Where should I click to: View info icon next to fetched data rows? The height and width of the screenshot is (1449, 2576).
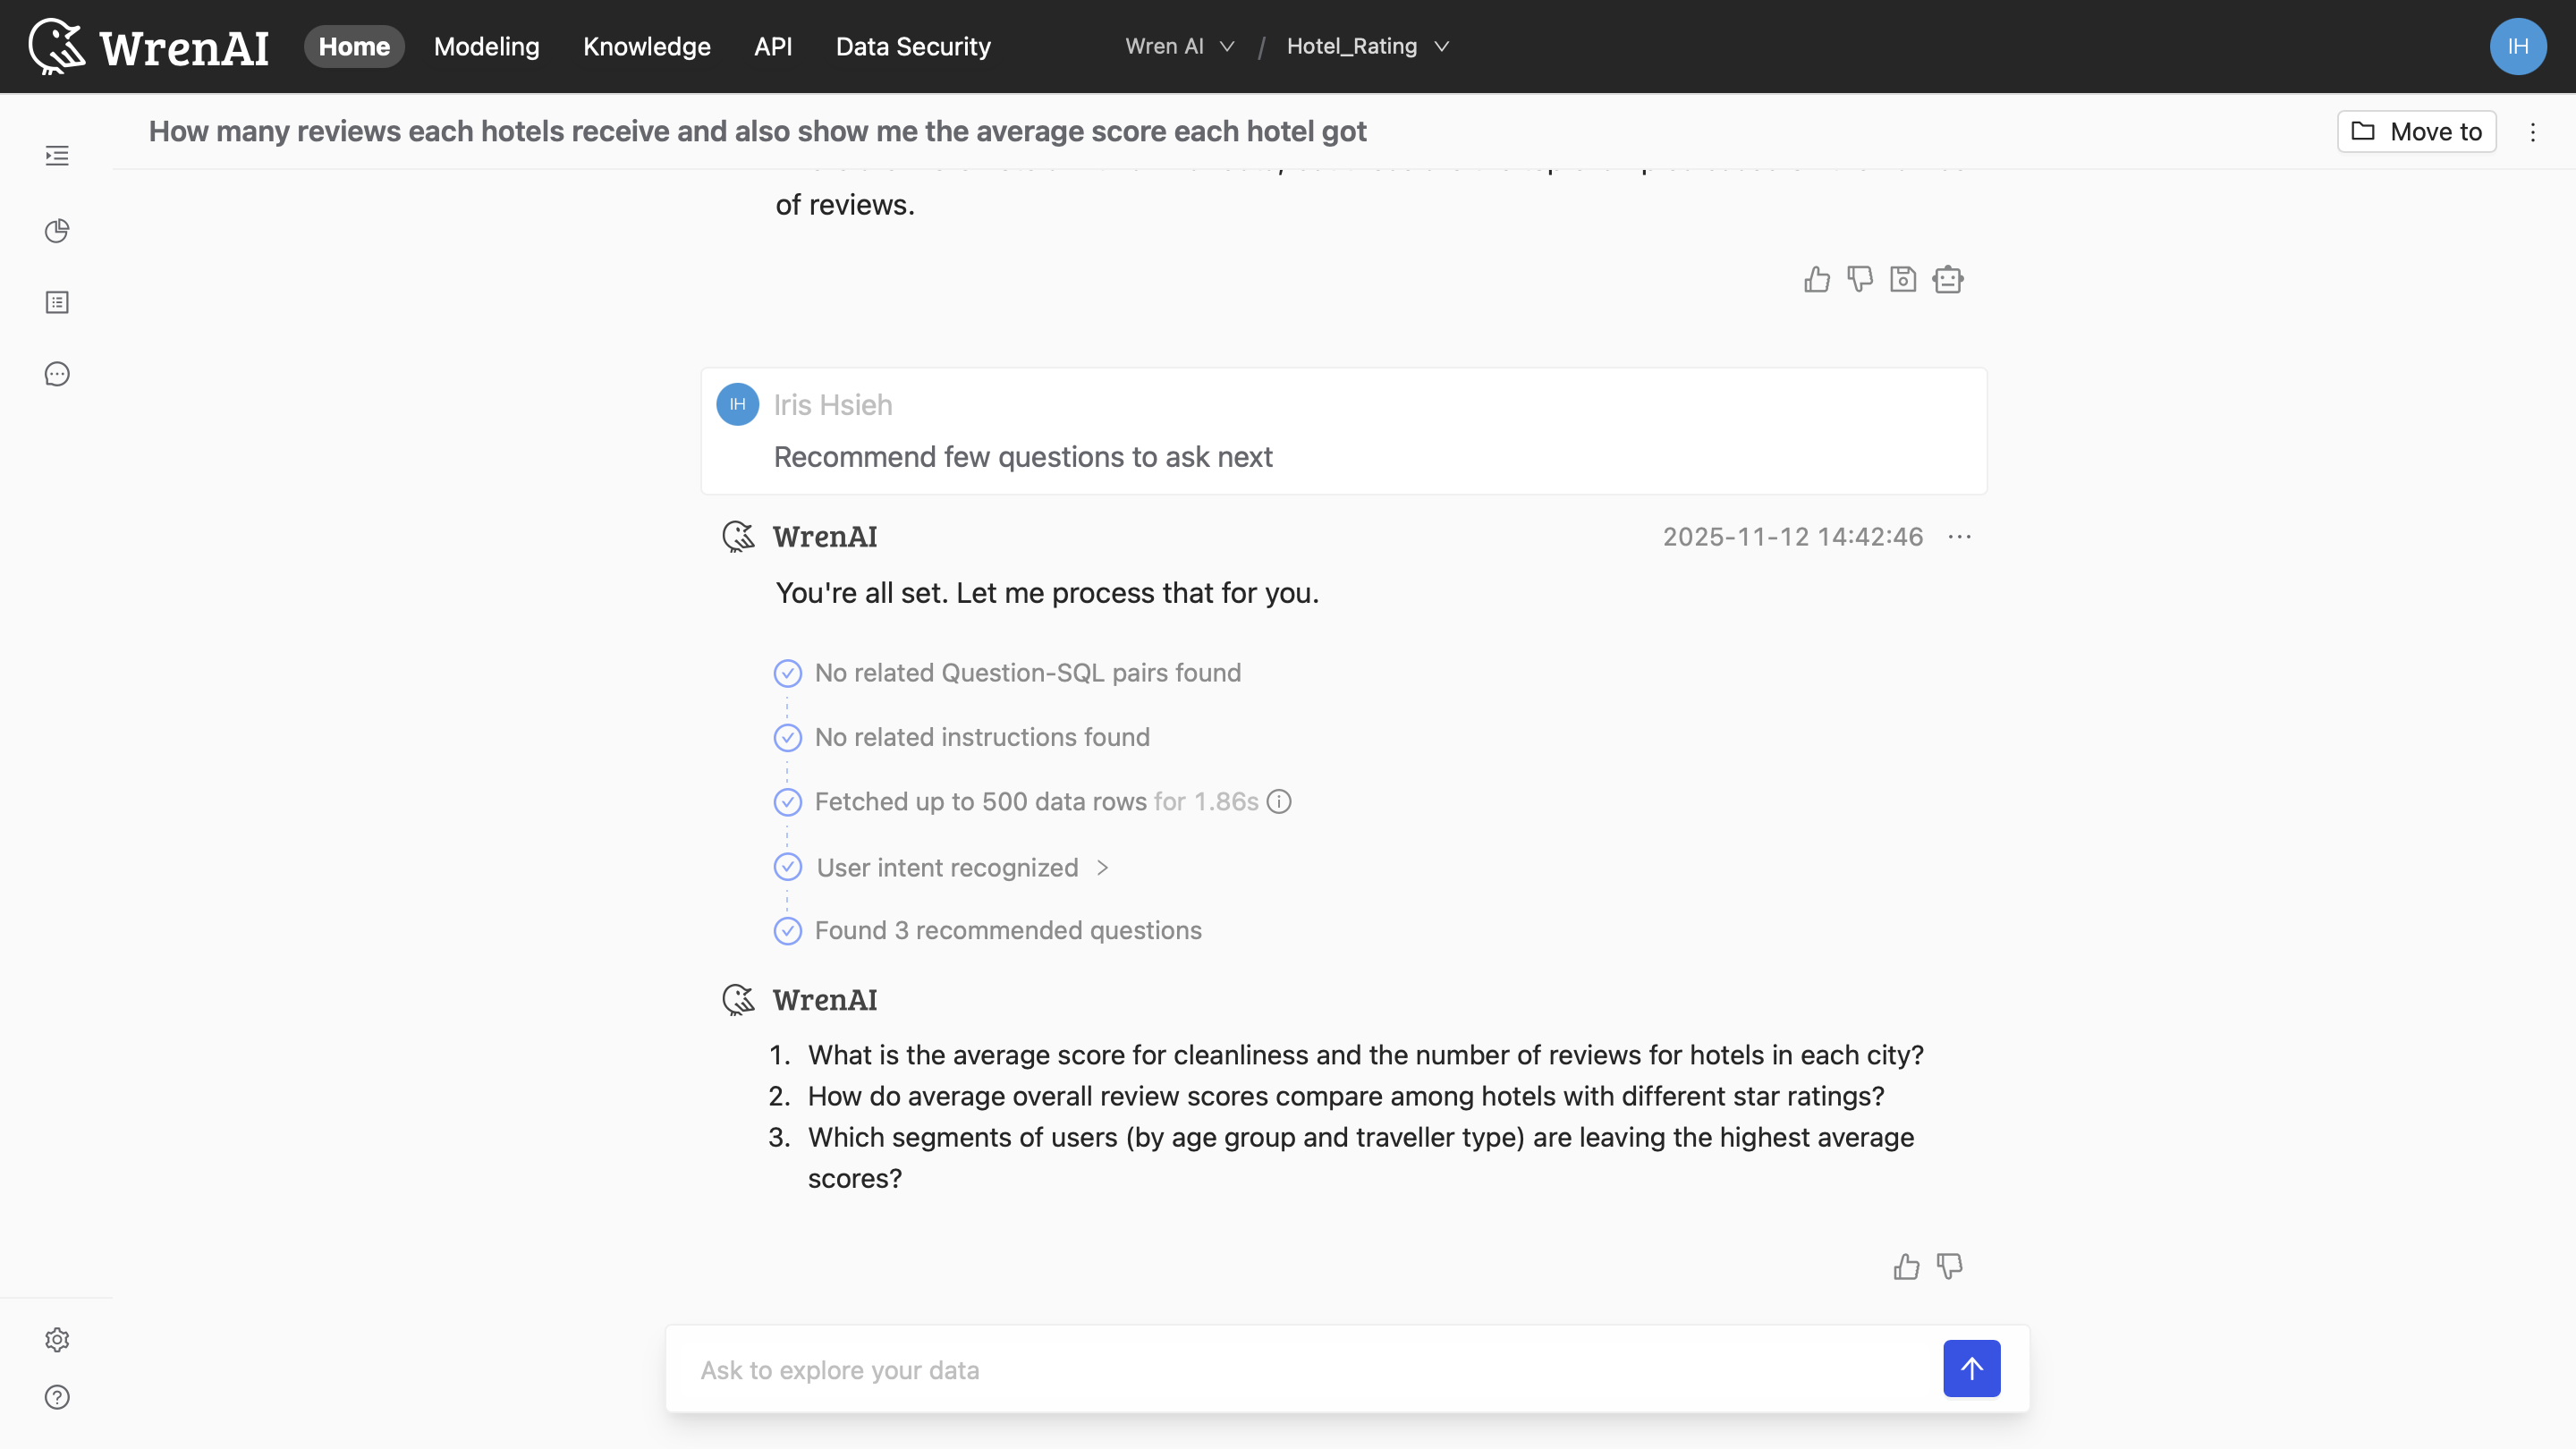pos(1280,801)
